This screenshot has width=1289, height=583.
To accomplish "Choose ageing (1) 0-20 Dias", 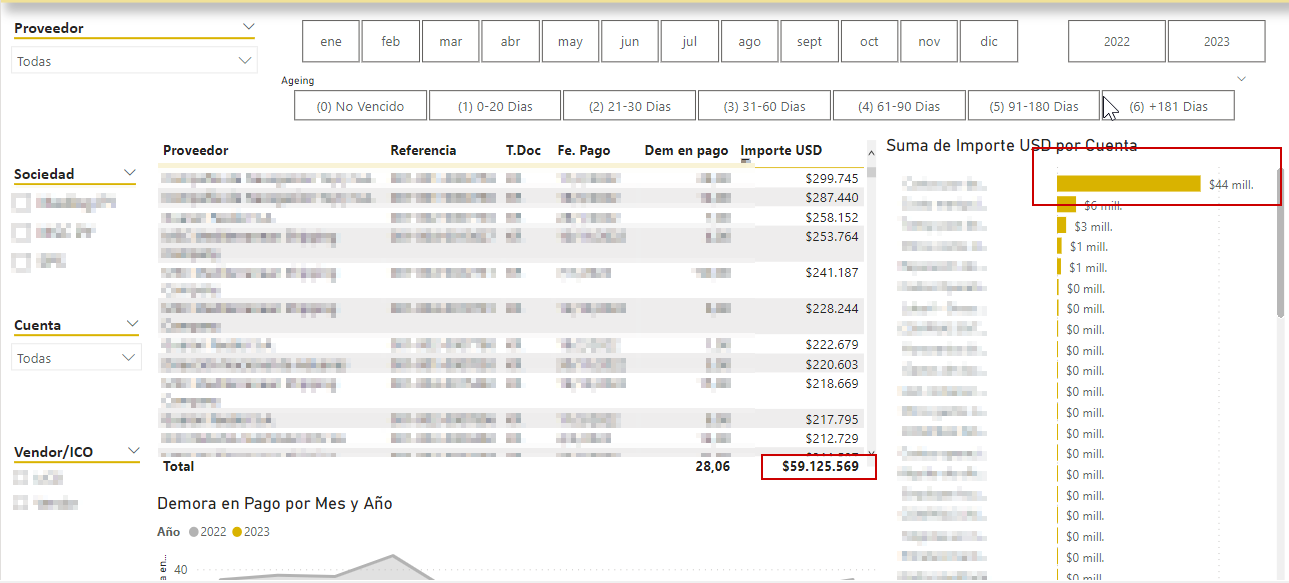I will coord(495,105).
